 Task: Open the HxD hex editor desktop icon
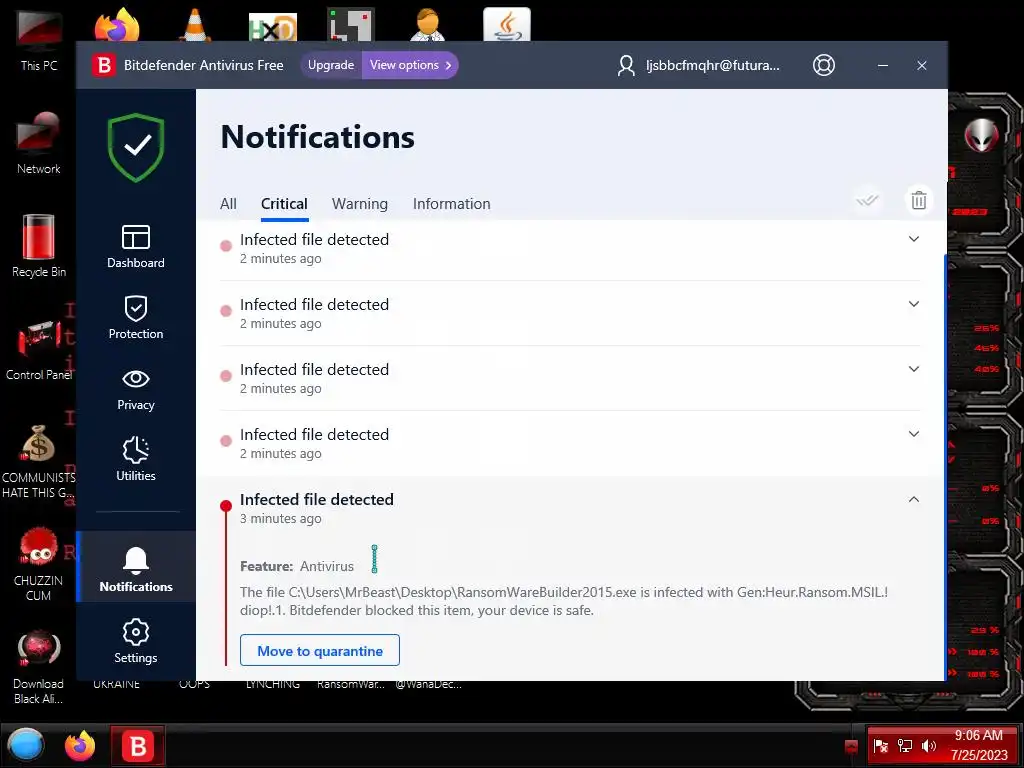[273, 26]
